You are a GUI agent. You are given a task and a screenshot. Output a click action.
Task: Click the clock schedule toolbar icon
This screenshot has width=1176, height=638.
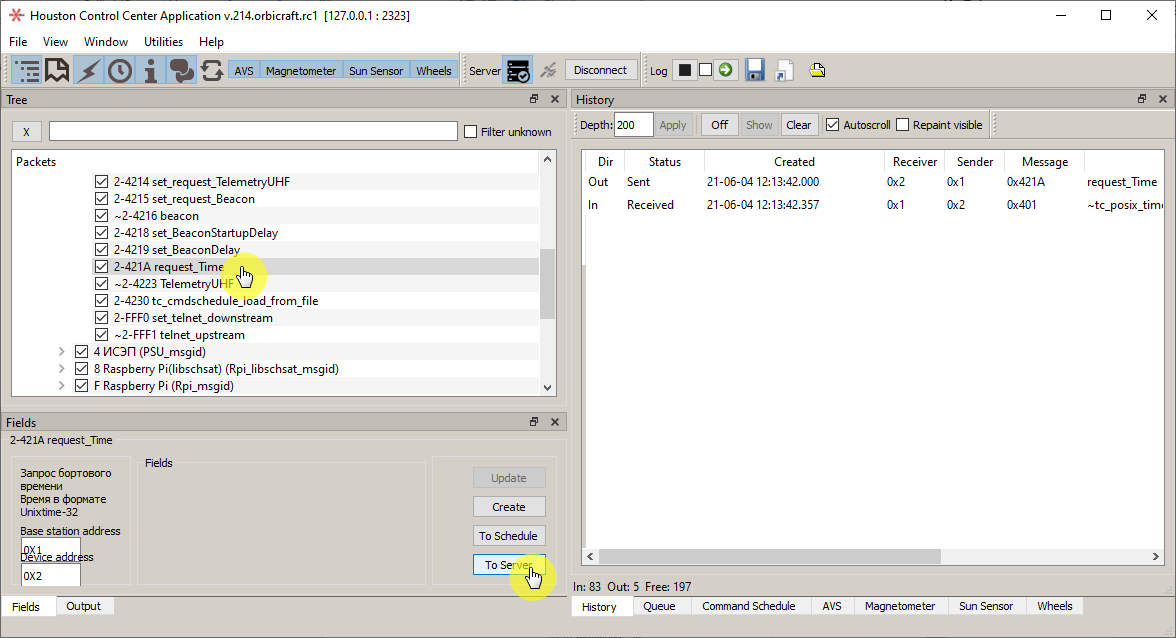(120, 70)
